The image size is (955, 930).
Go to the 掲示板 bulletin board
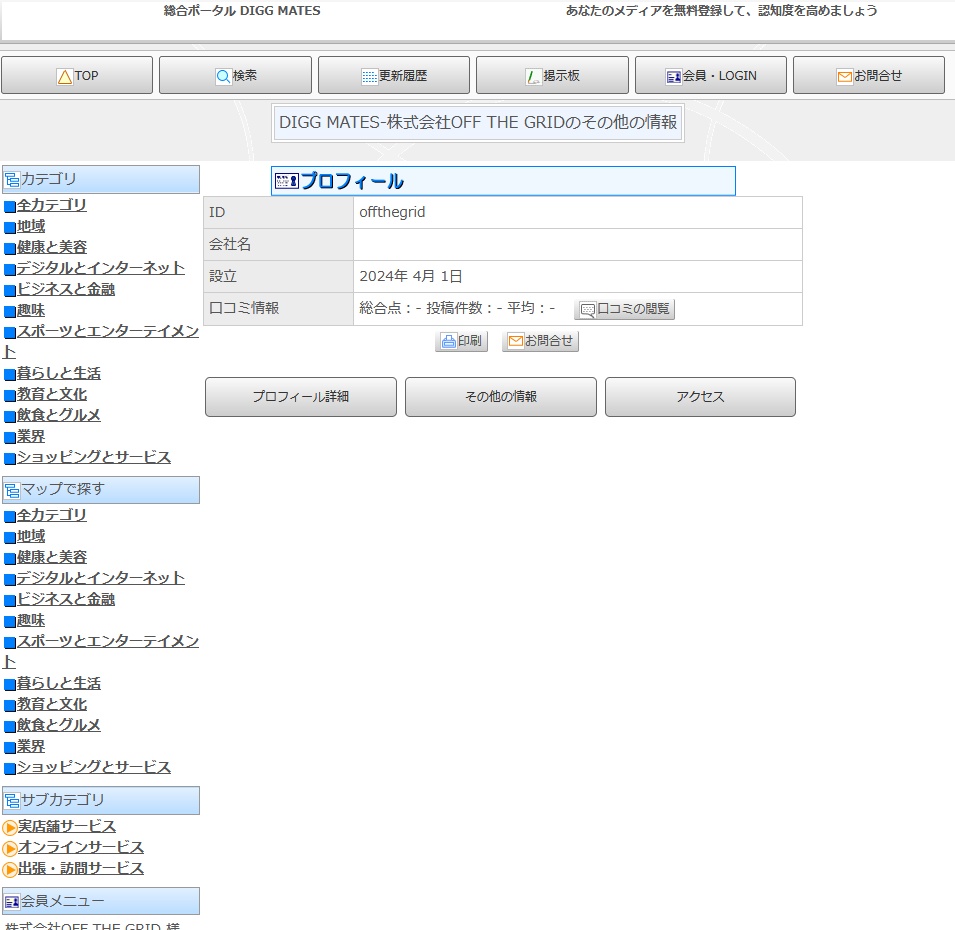point(552,76)
